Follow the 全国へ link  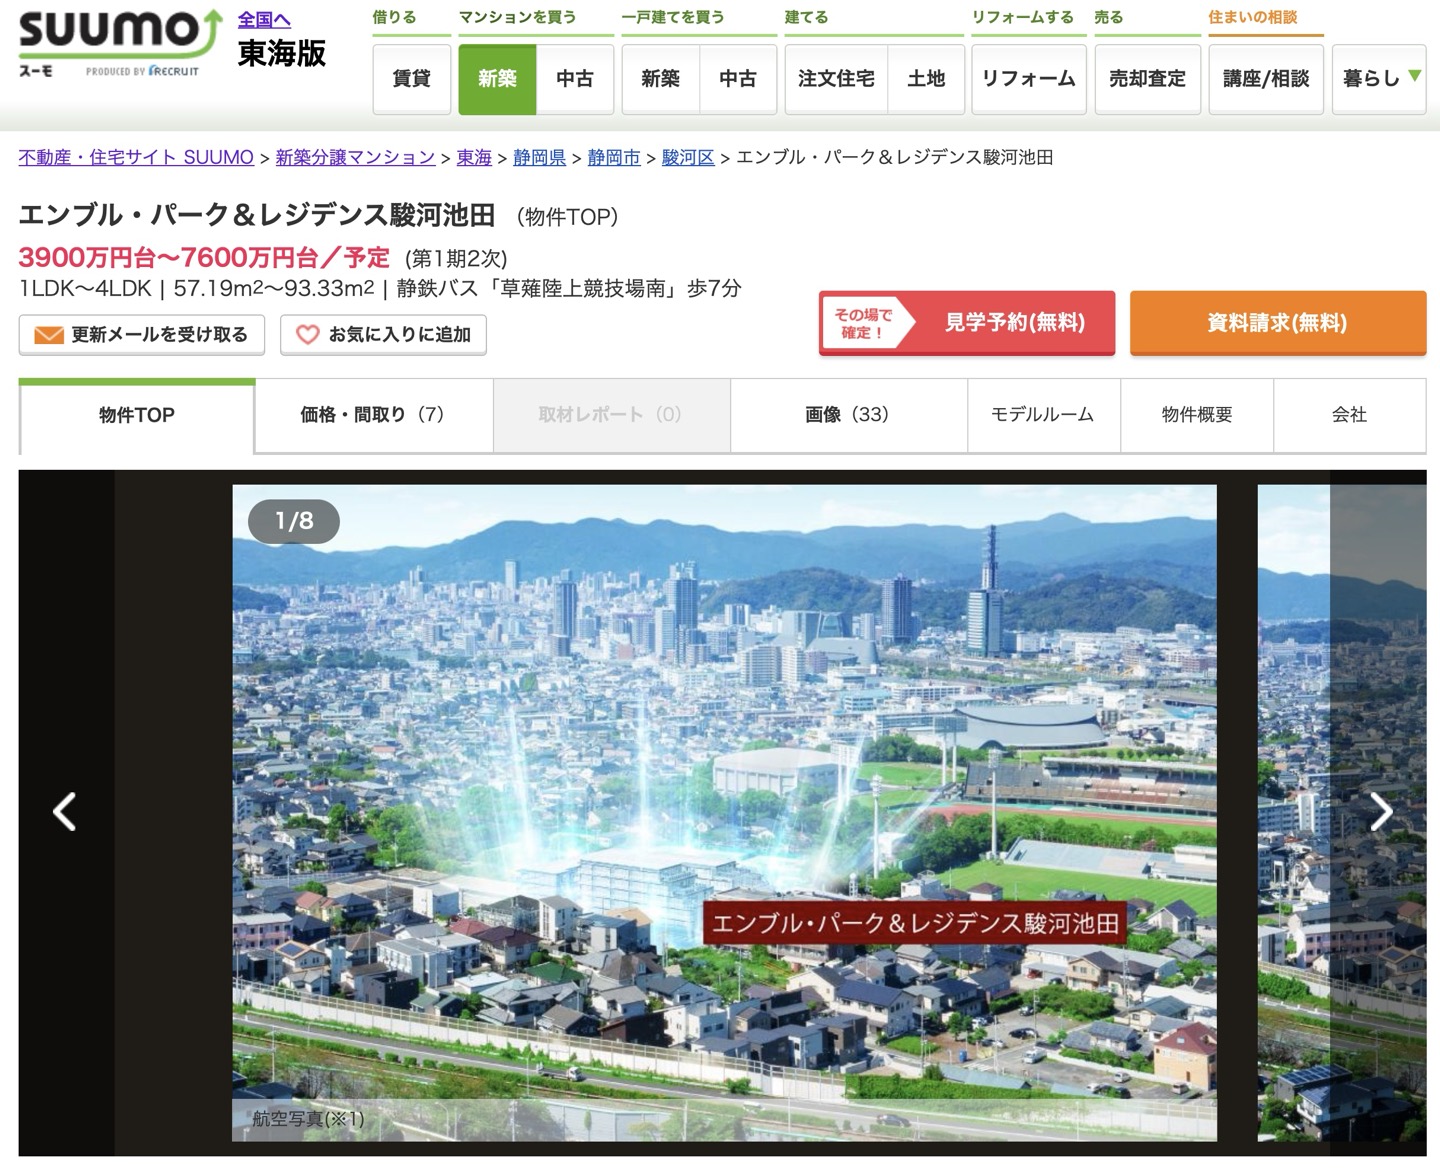pos(264,19)
